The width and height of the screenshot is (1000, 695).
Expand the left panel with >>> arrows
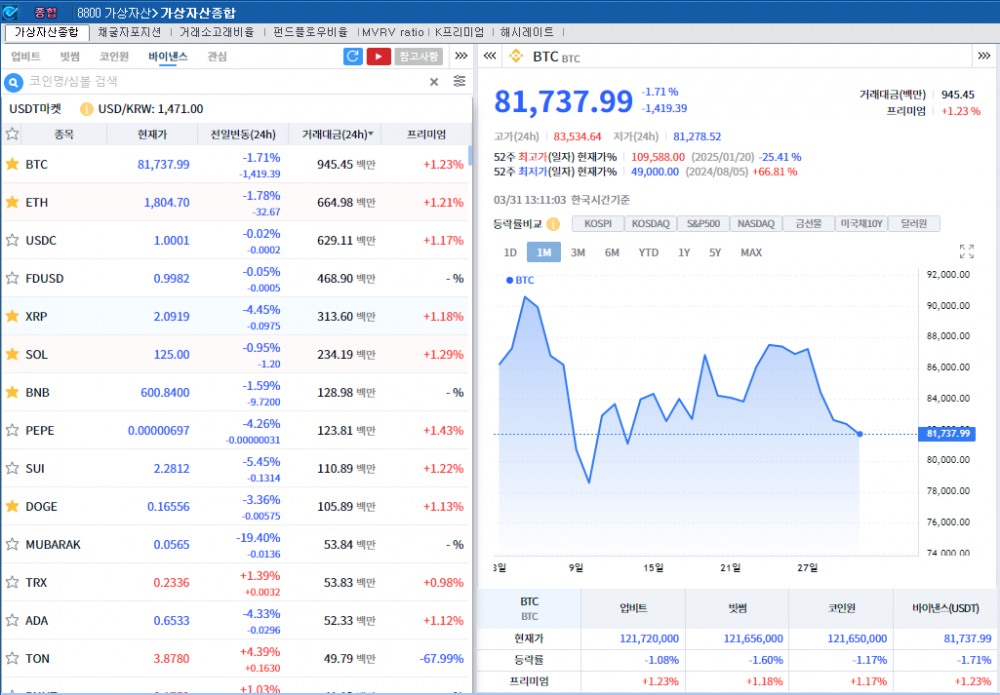point(461,57)
